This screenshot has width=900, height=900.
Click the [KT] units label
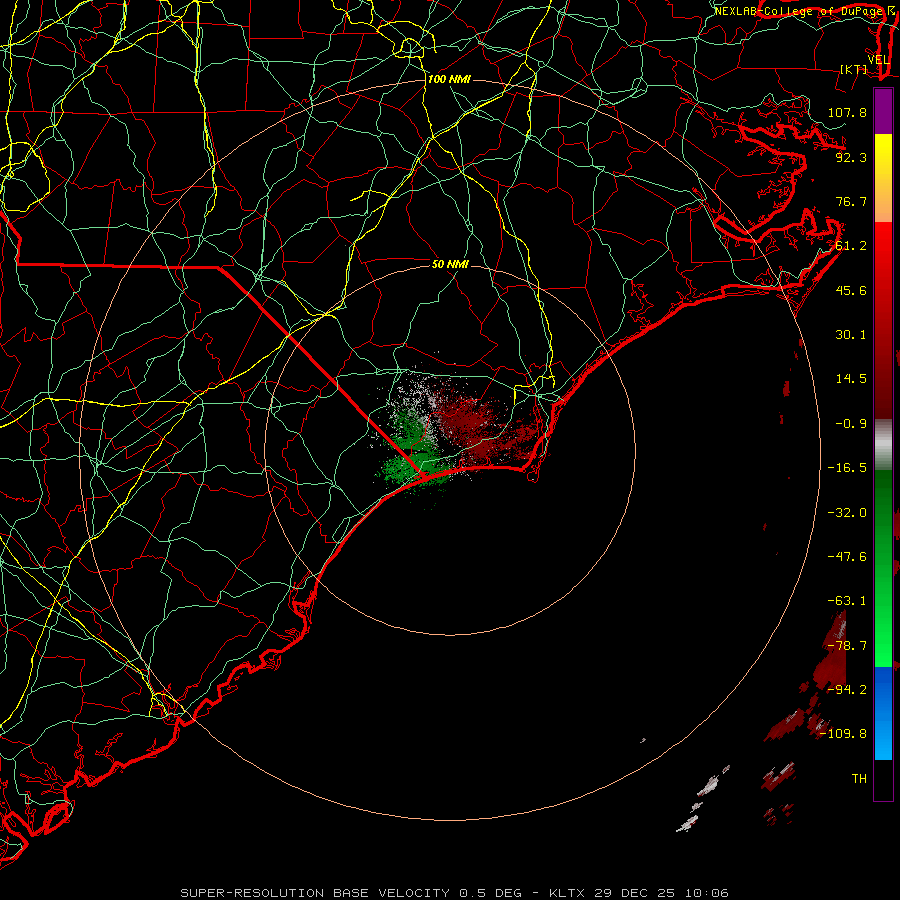coord(854,69)
